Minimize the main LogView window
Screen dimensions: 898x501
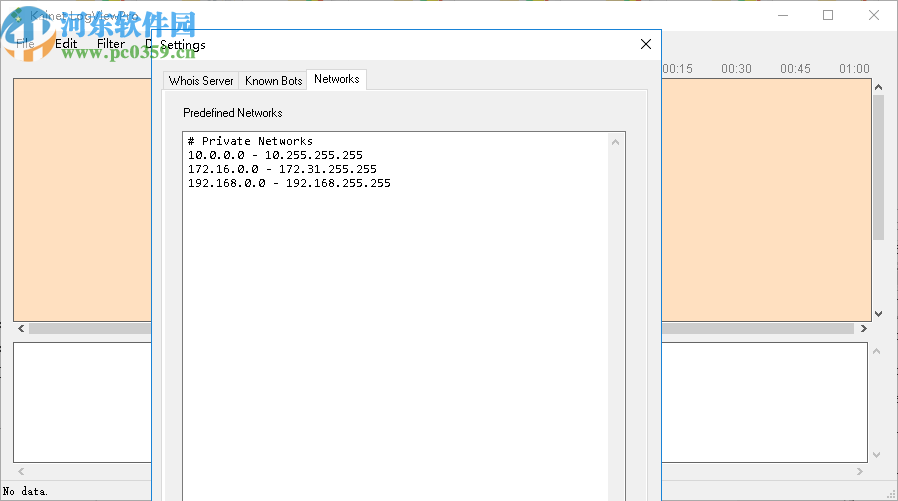tap(783, 15)
